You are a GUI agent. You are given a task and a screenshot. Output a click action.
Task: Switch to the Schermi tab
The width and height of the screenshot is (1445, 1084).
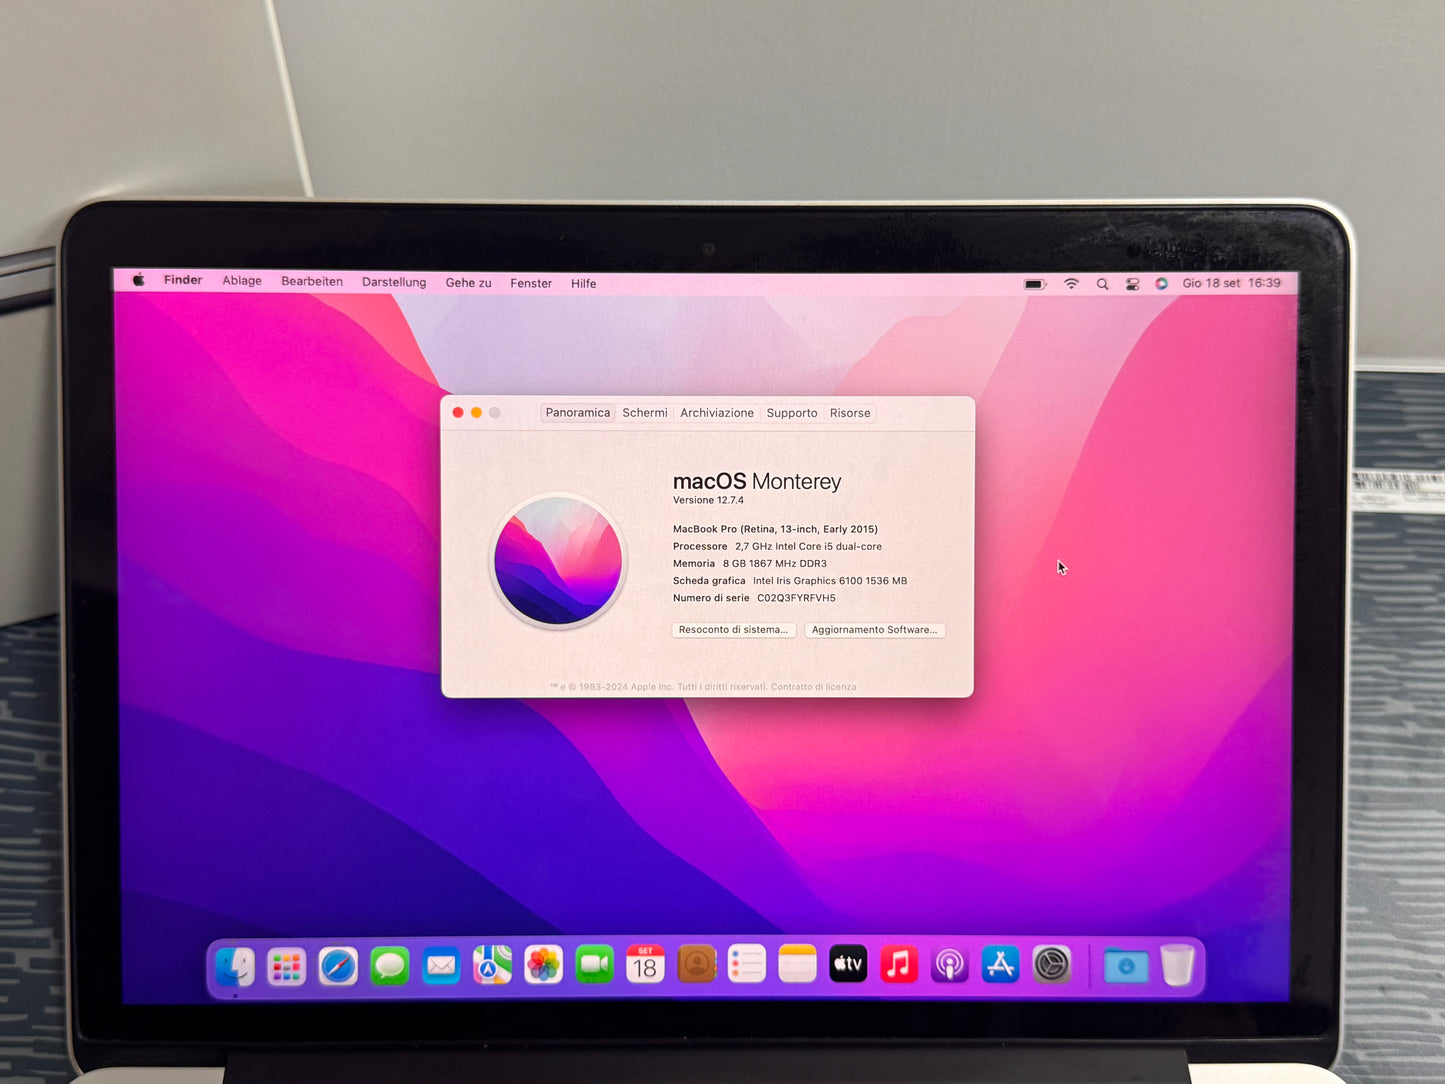[645, 413]
